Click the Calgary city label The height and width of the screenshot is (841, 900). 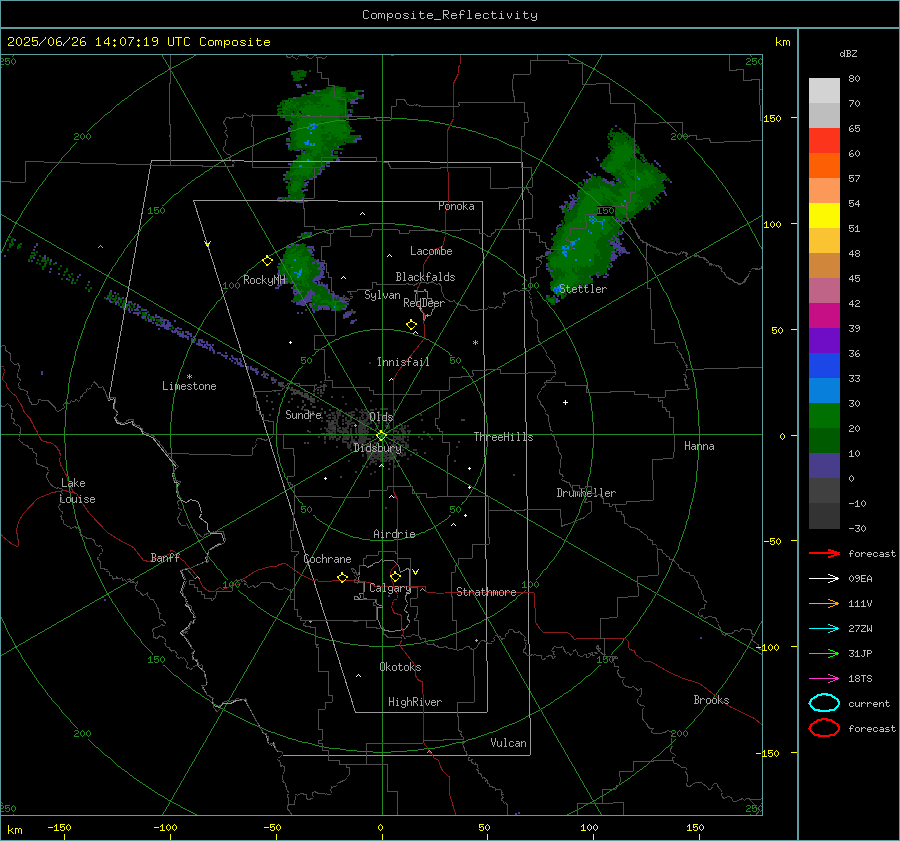[x=390, y=588]
